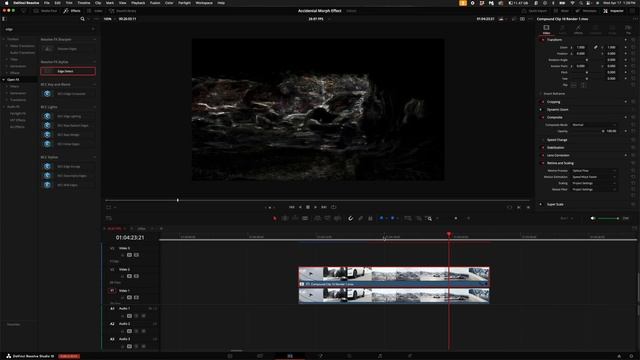Mute audio with the speaker icon
Screen dimensions: 640x360
593,218
